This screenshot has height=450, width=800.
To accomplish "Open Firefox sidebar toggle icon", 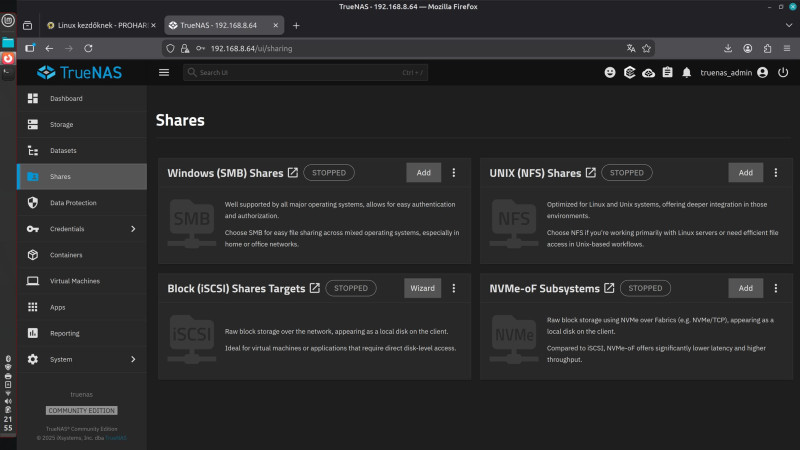I will tap(30, 48).
